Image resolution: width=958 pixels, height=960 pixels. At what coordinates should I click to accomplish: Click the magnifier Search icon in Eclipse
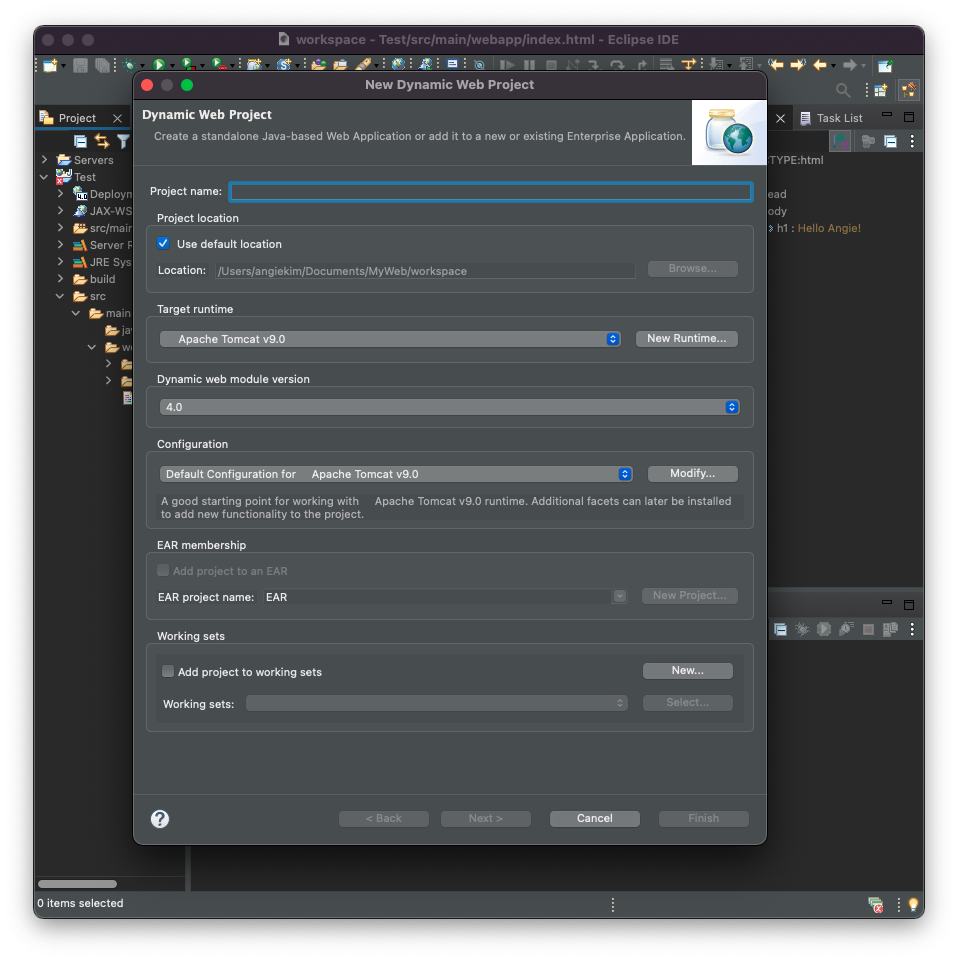842,91
